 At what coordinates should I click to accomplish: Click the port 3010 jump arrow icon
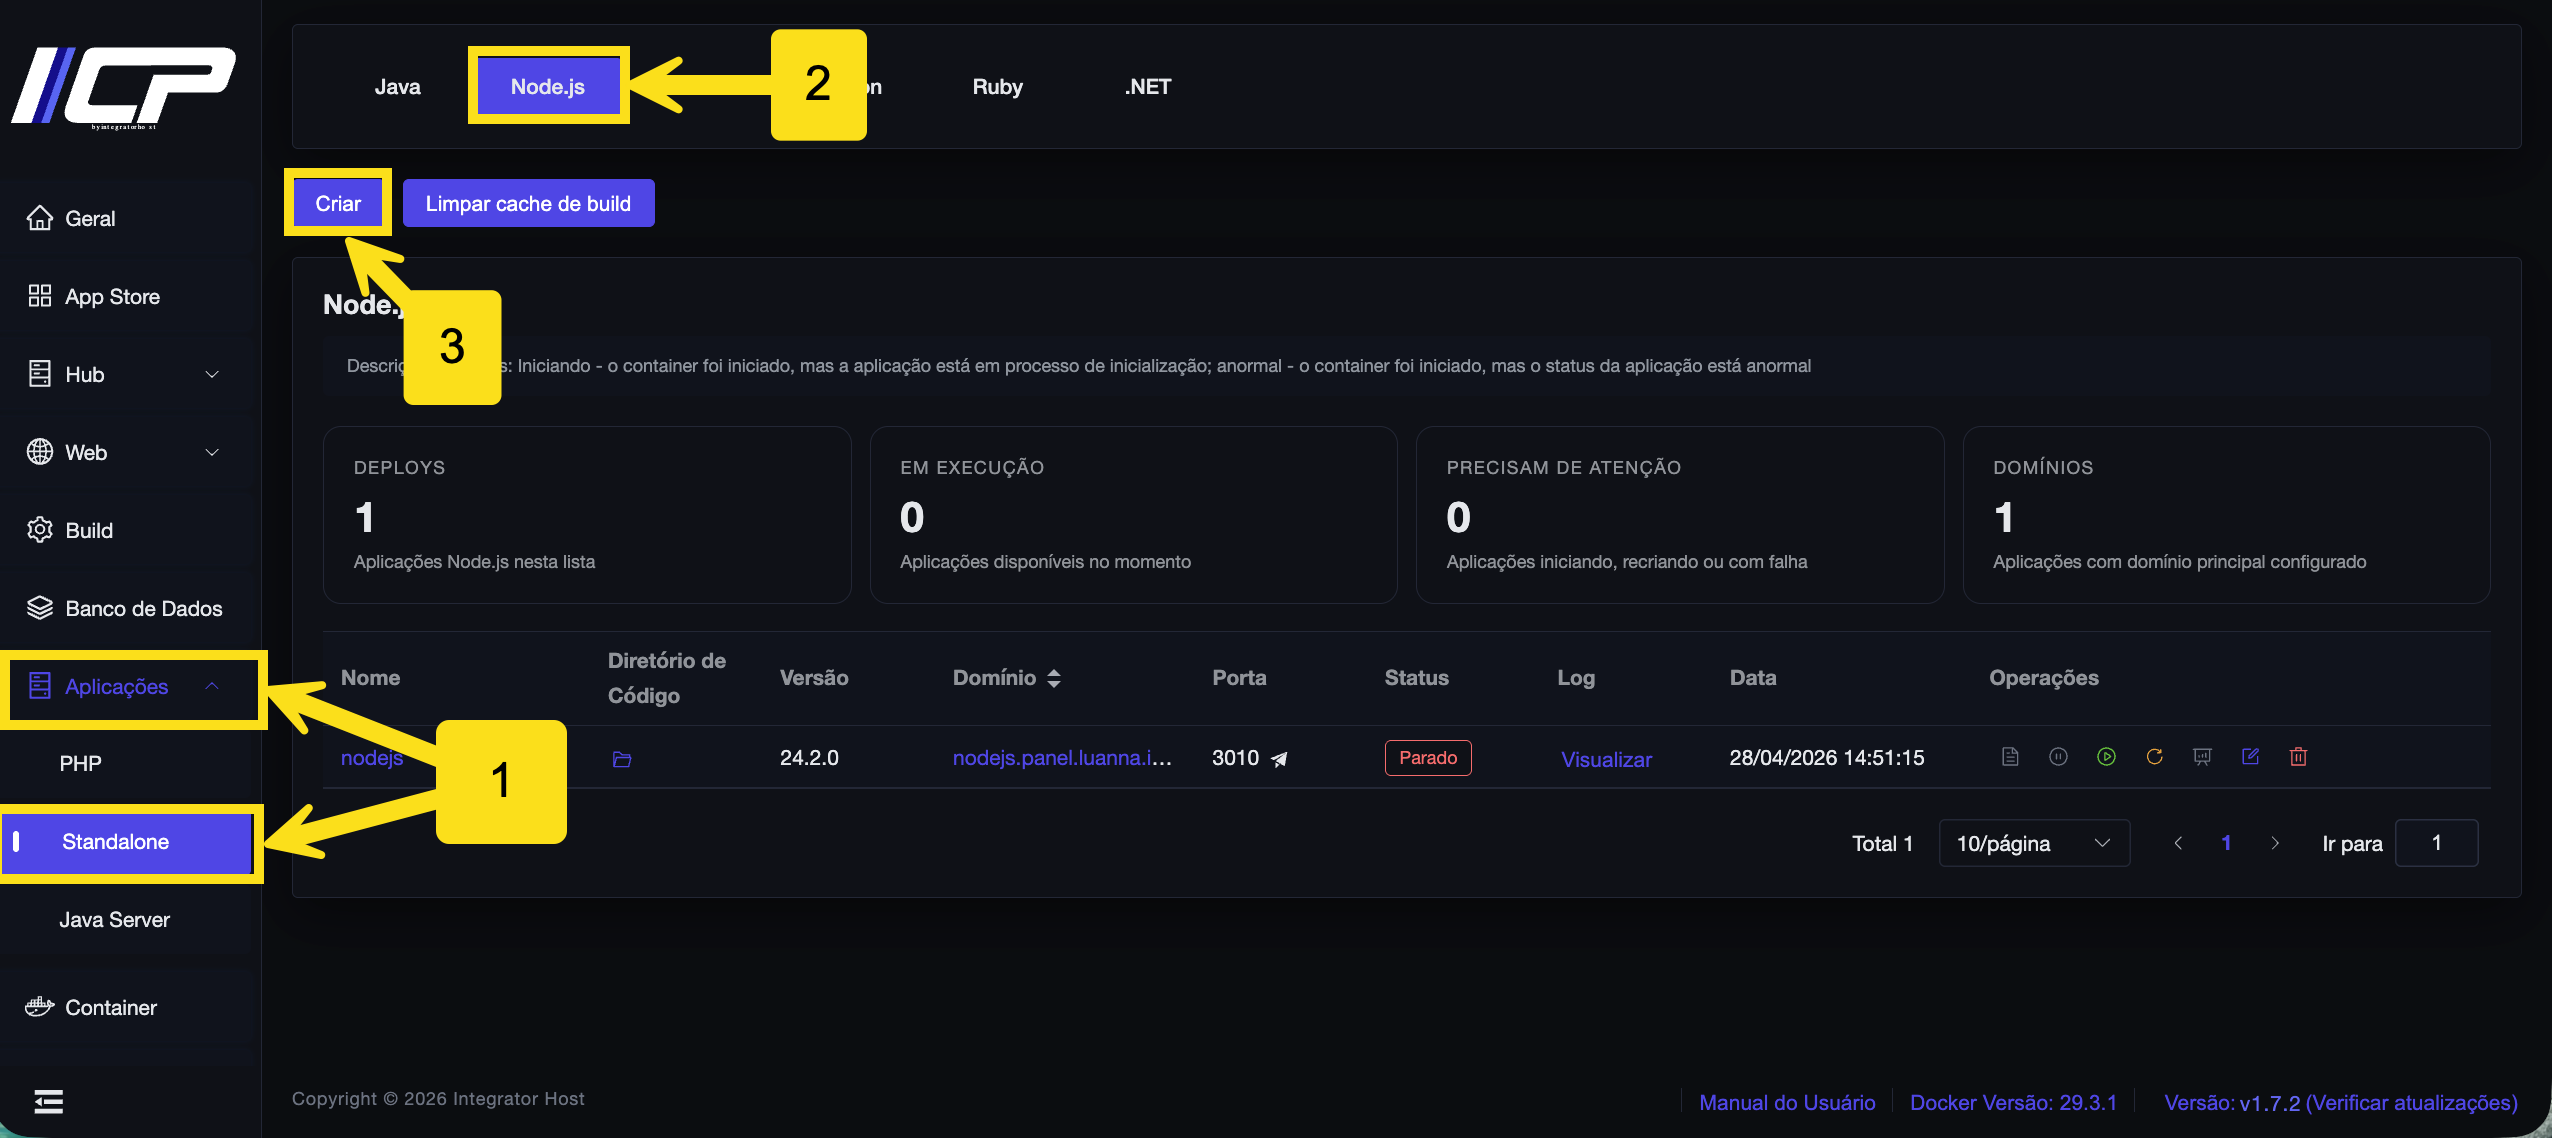coord(1279,759)
